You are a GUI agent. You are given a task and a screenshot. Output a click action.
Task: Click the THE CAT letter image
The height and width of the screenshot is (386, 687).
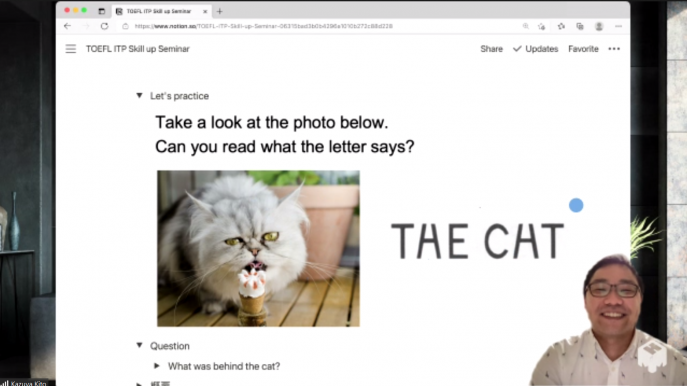[477, 241]
